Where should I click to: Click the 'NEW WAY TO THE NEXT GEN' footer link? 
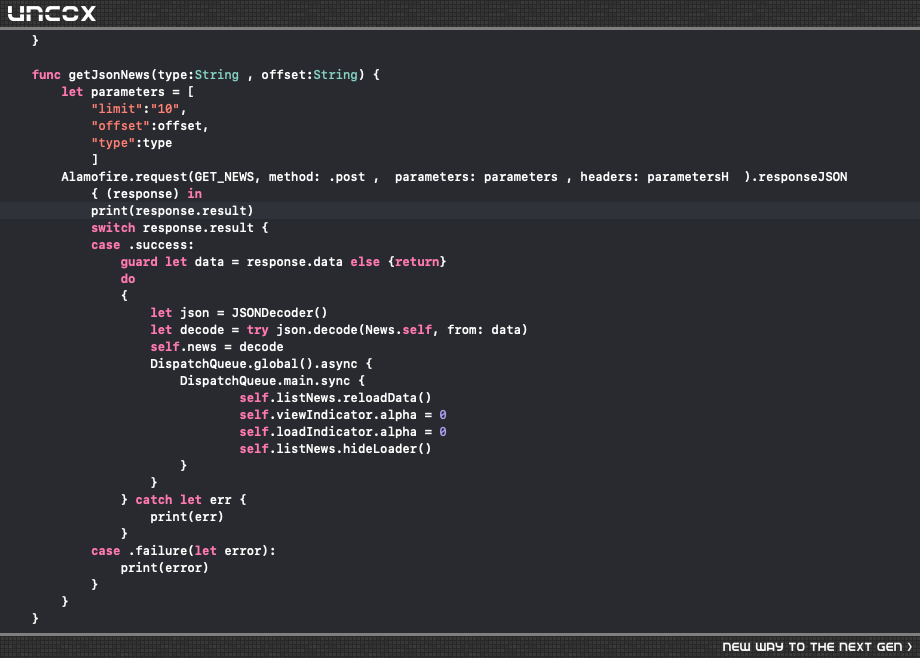pyautogui.click(x=817, y=646)
